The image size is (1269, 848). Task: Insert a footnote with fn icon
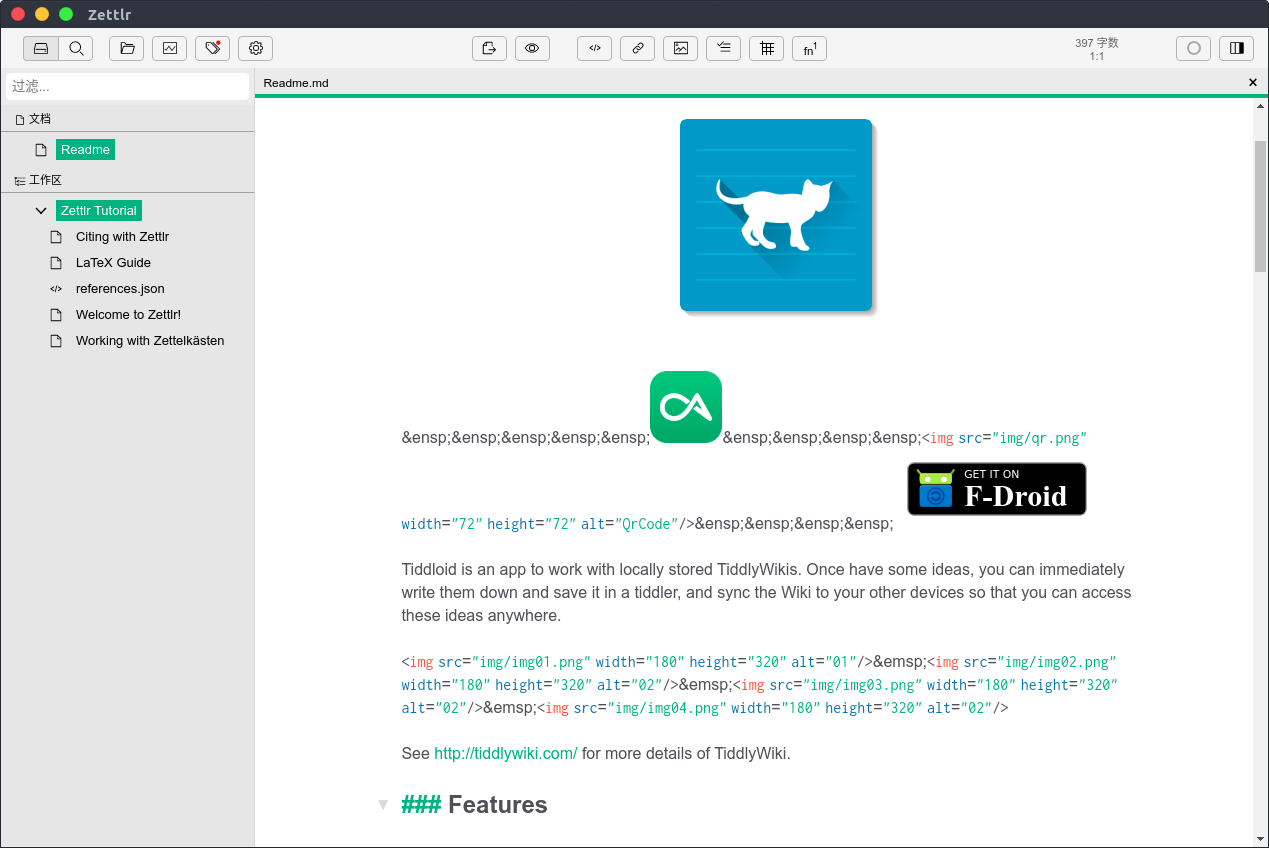(x=809, y=48)
